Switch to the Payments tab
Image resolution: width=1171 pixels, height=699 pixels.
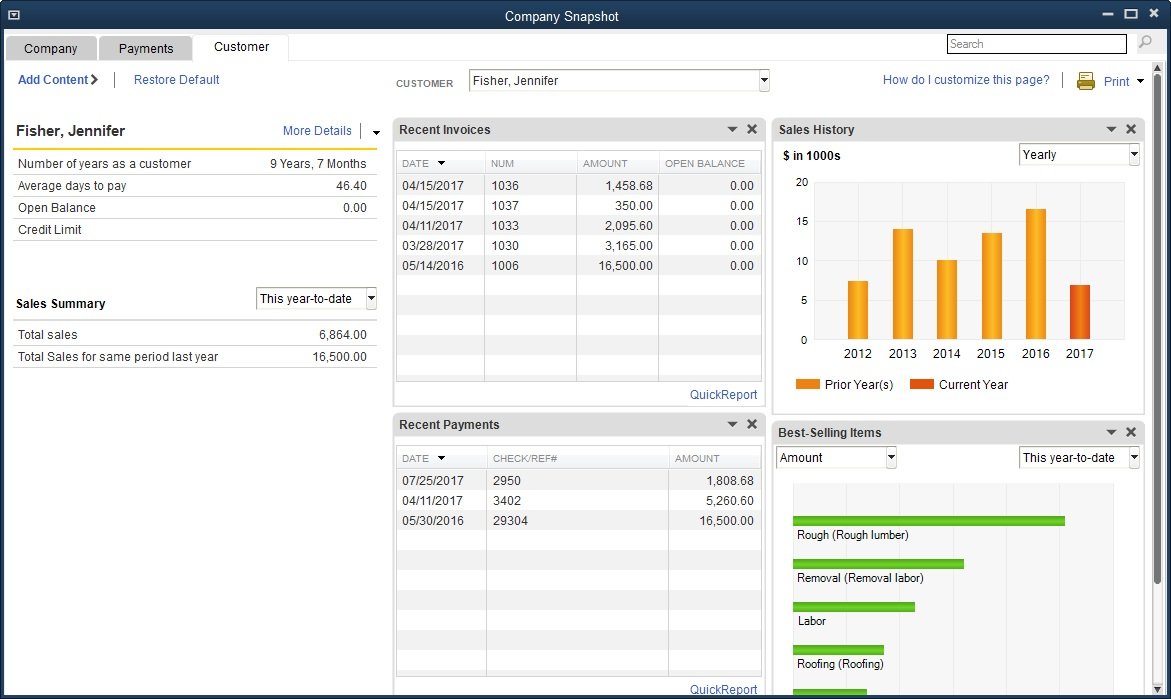coord(146,48)
